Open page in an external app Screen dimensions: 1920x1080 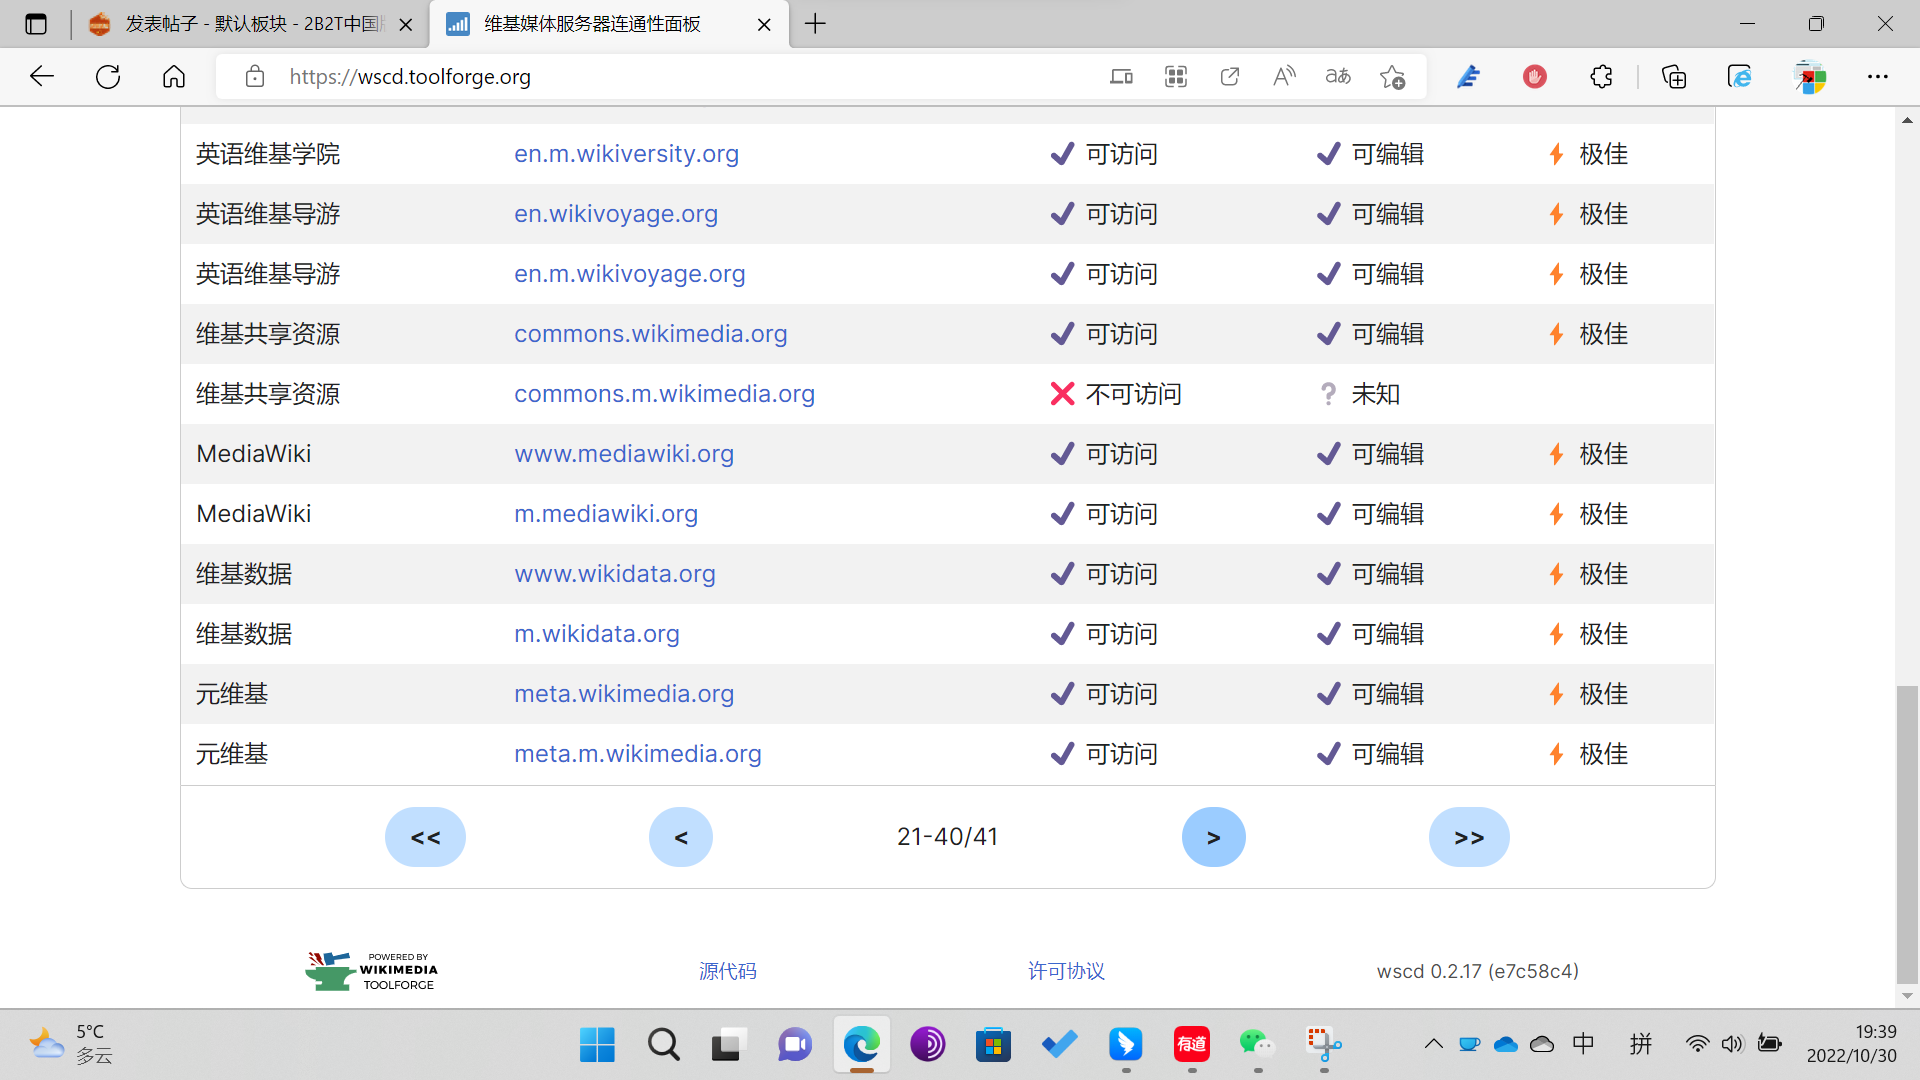(x=1230, y=76)
